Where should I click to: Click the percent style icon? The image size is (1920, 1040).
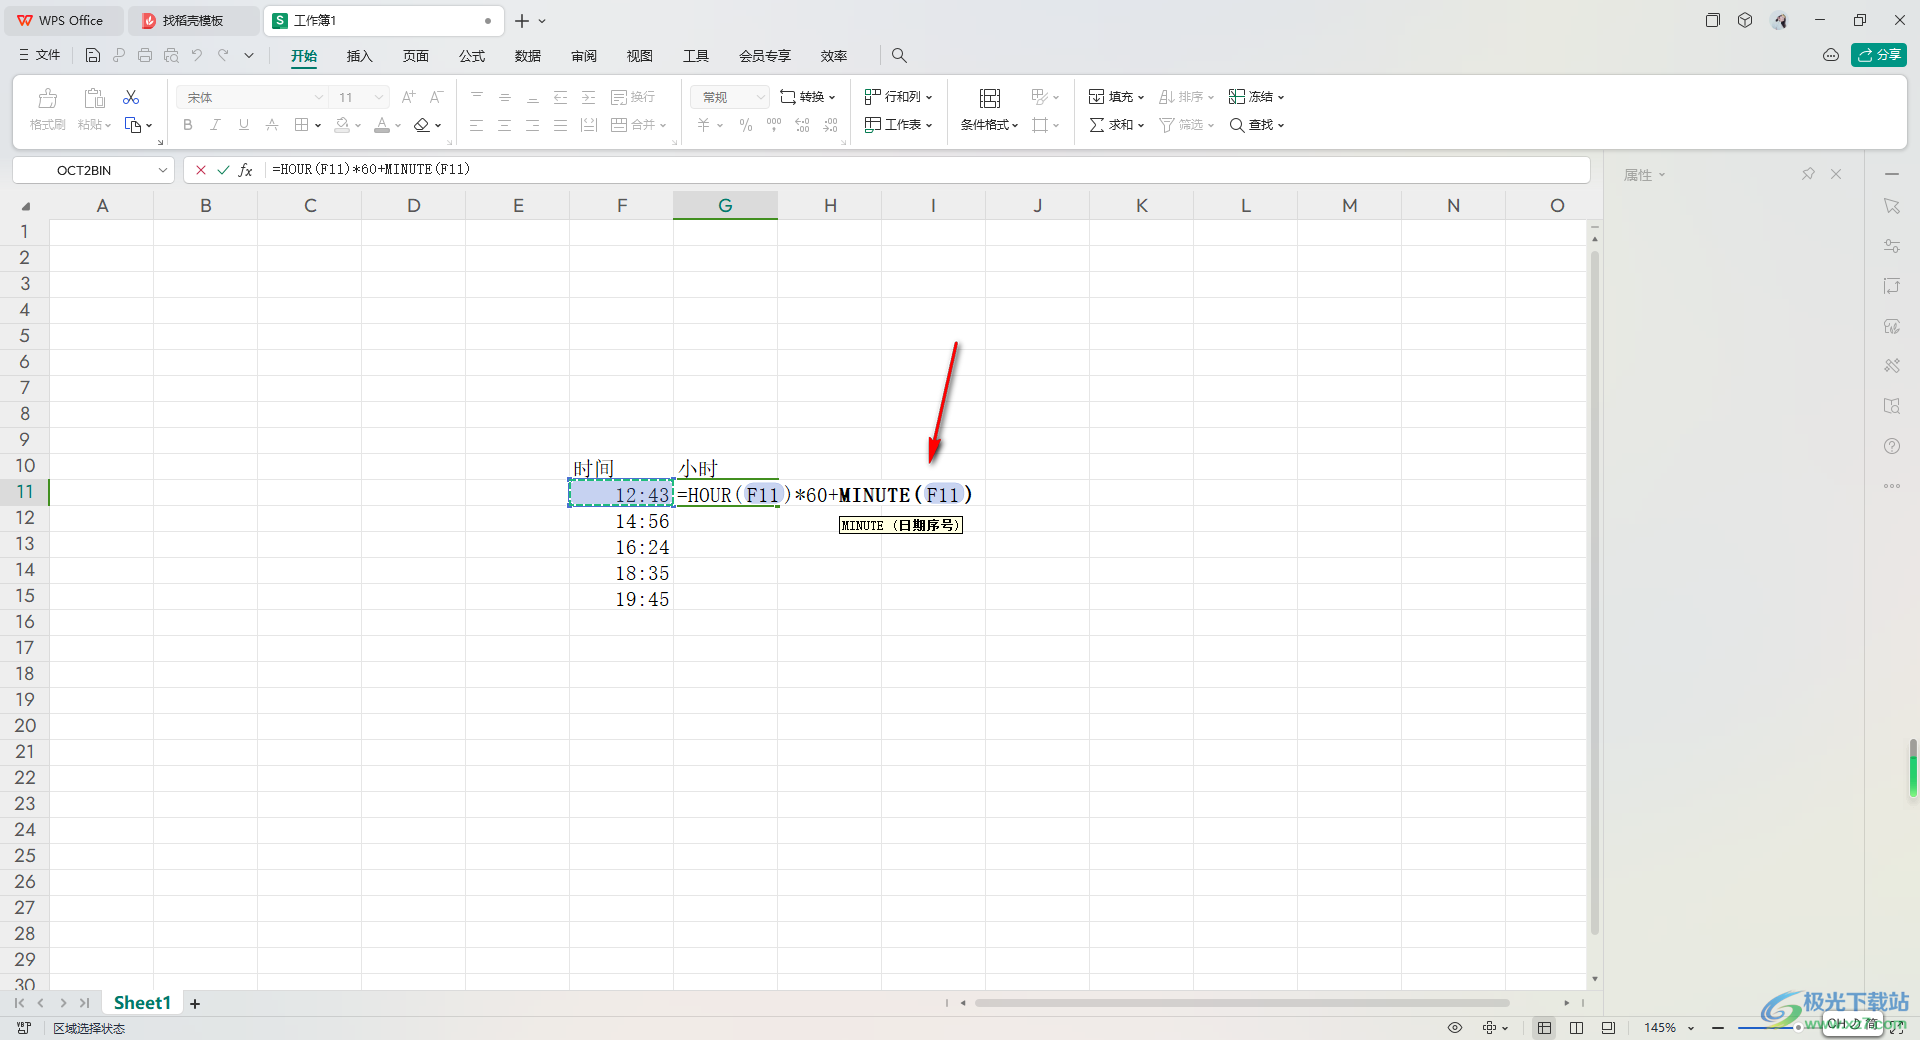pos(746,125)
